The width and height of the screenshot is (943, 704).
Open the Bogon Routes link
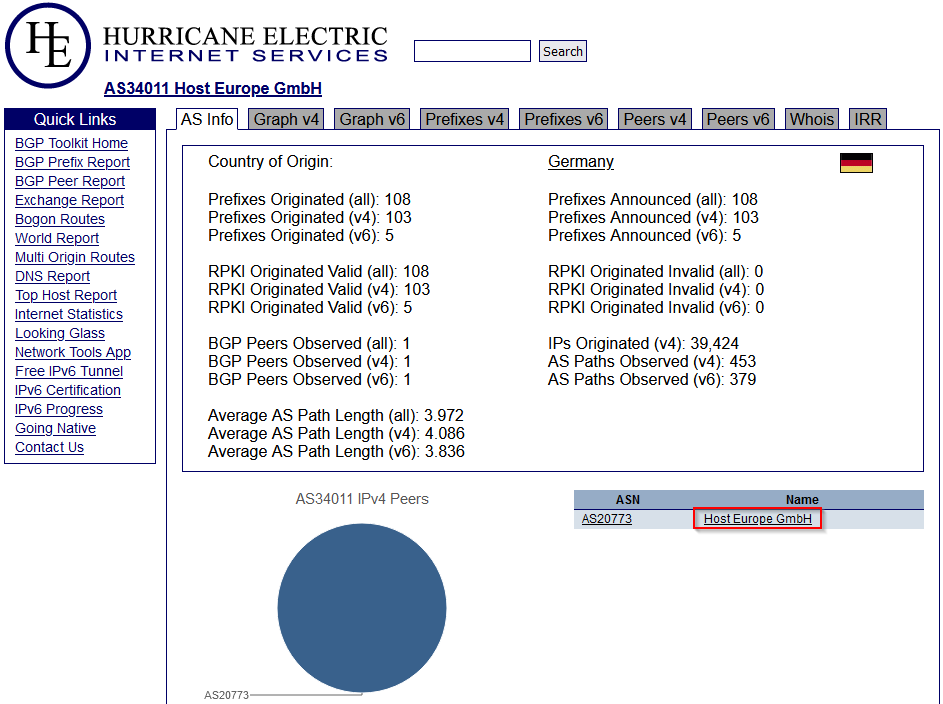click(60, 219)
